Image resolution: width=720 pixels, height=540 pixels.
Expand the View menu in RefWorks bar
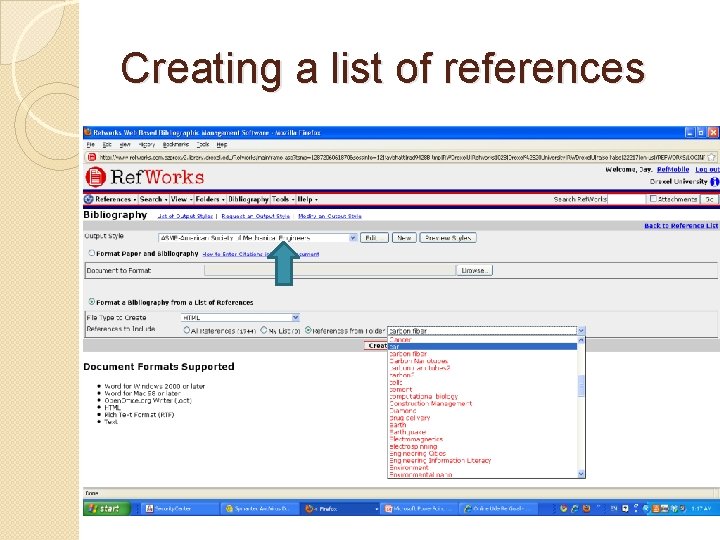[181, 199]
